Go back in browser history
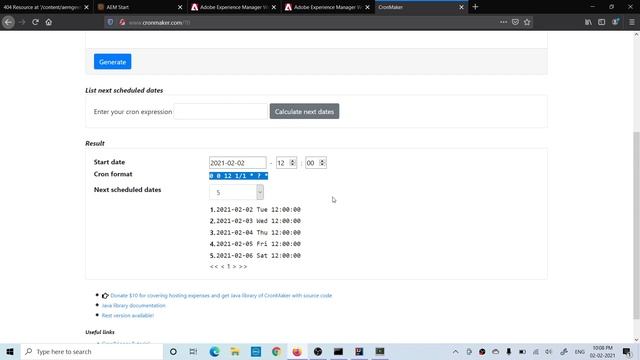640x360 pixels. pos(8,22)
